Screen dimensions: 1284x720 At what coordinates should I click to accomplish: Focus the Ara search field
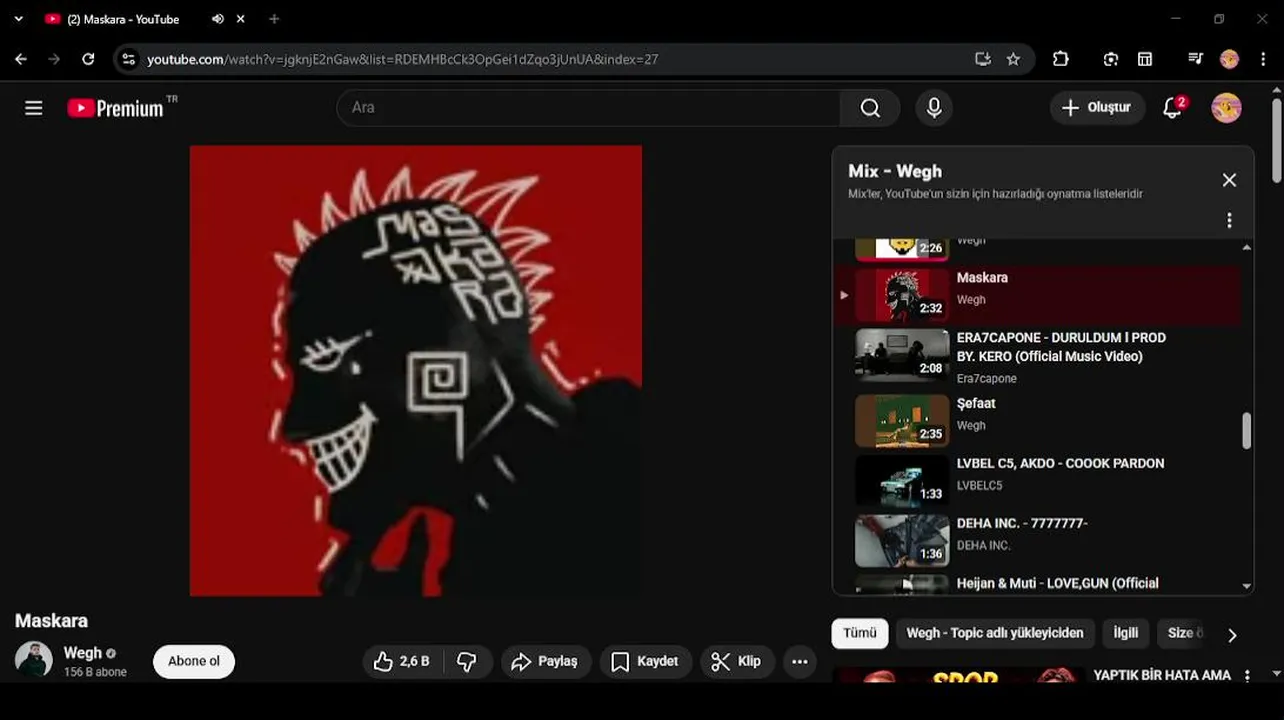pos(590,108)
